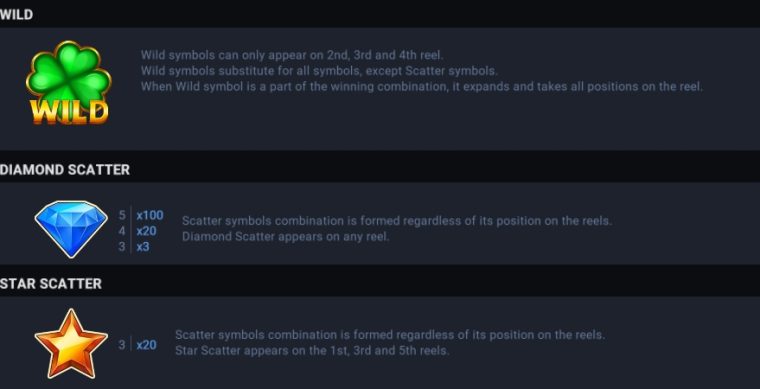Click 'Star Scatter appears on the 1st' text
Image resolution: width=760 pixels, height=389 pixels.
click(x=312, y=350)
